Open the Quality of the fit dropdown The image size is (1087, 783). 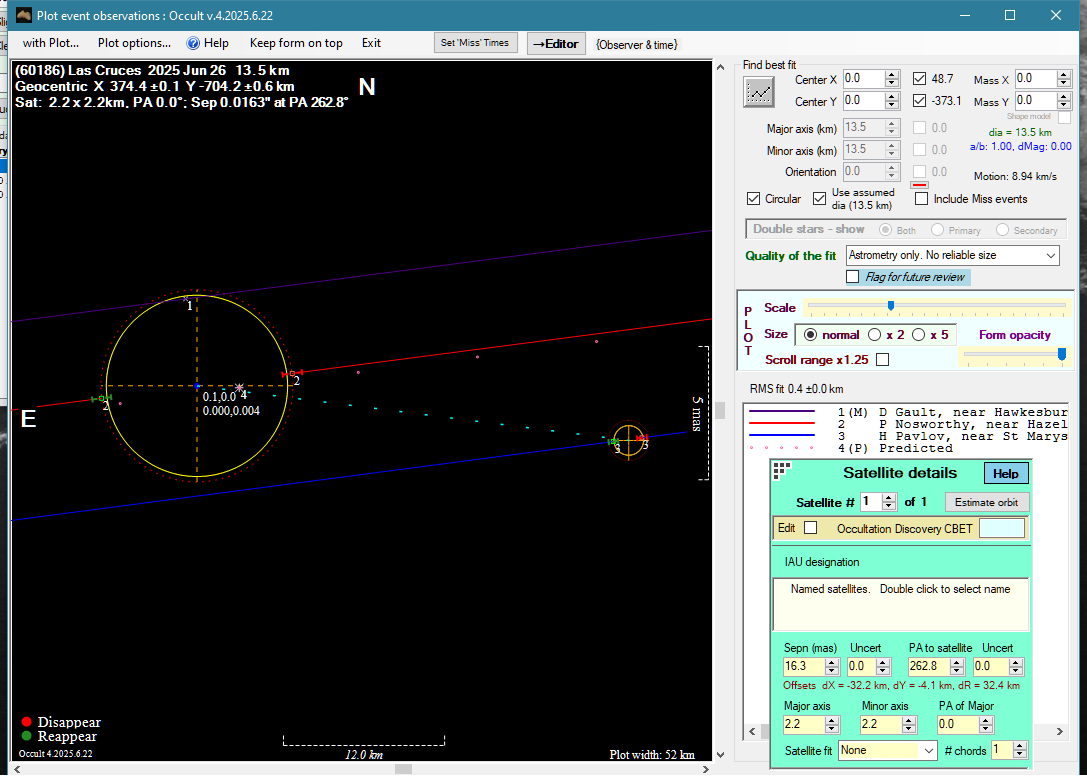tap(951, 255)
